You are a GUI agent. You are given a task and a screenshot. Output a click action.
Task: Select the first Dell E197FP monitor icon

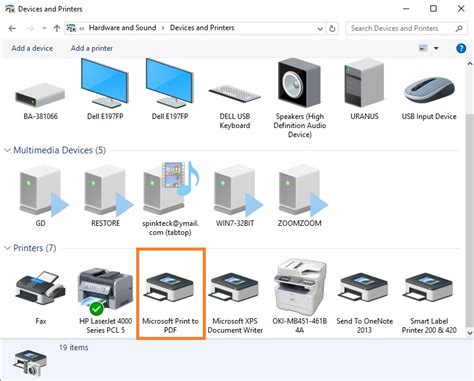(105, 83)
